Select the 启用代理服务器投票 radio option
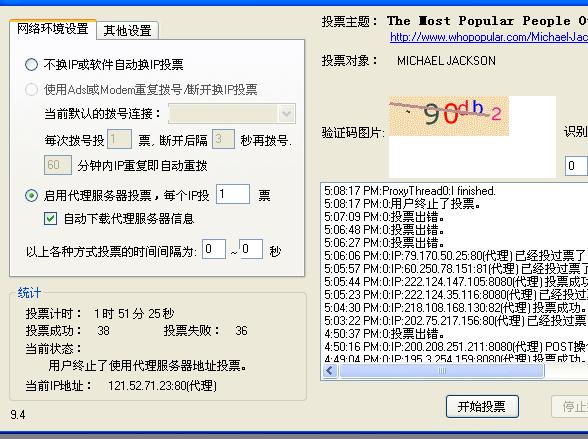Viewport: 588px width, 439px height. pos(32,195)
